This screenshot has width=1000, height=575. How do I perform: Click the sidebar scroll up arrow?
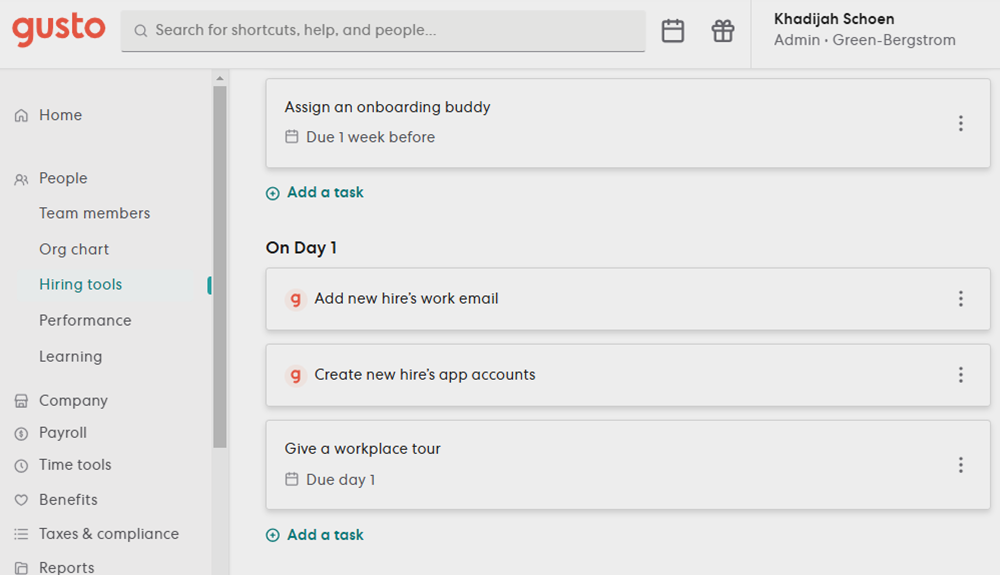tap(219, 78)
